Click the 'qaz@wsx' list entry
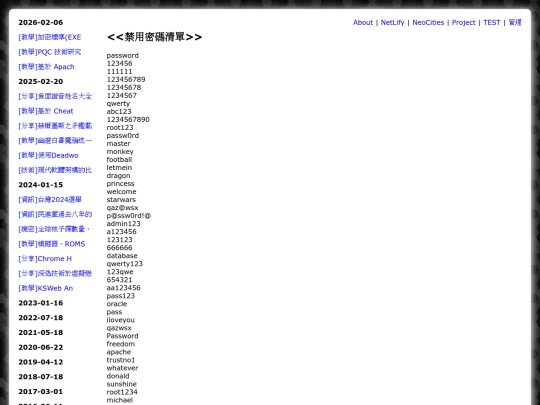The image size is (540, 405). [122, 208]
